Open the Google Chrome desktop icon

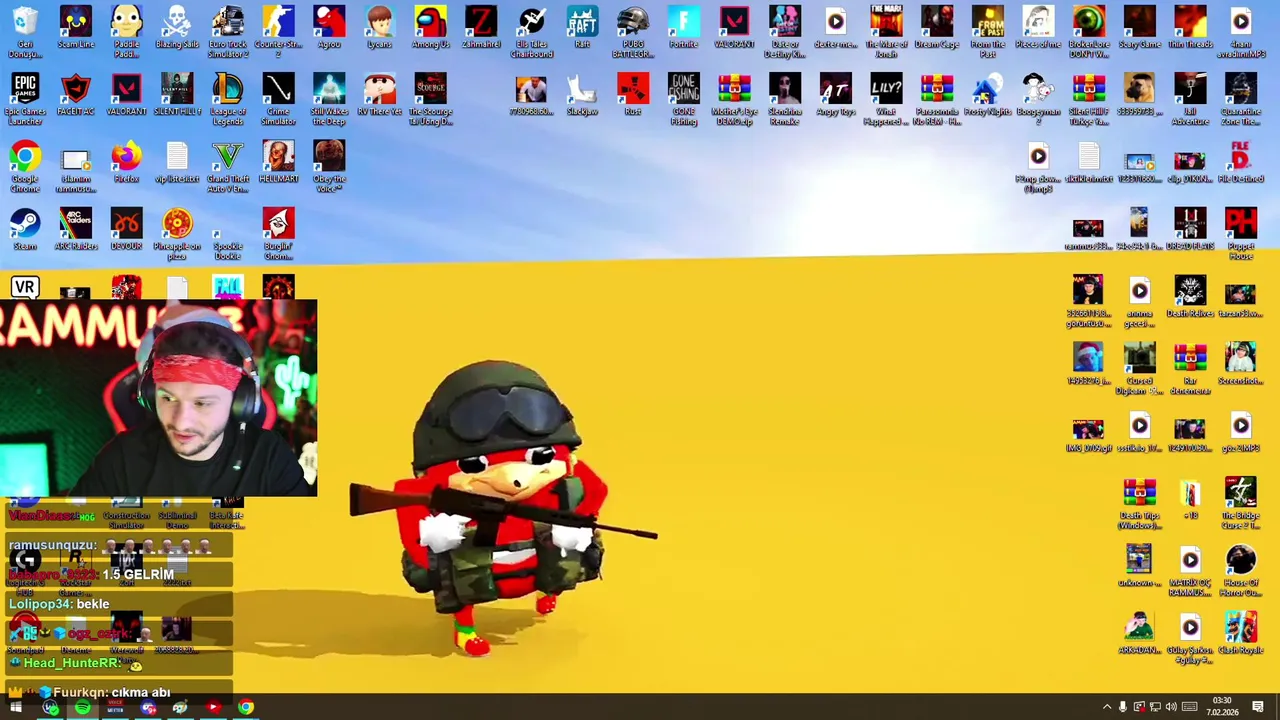[25, 166]
